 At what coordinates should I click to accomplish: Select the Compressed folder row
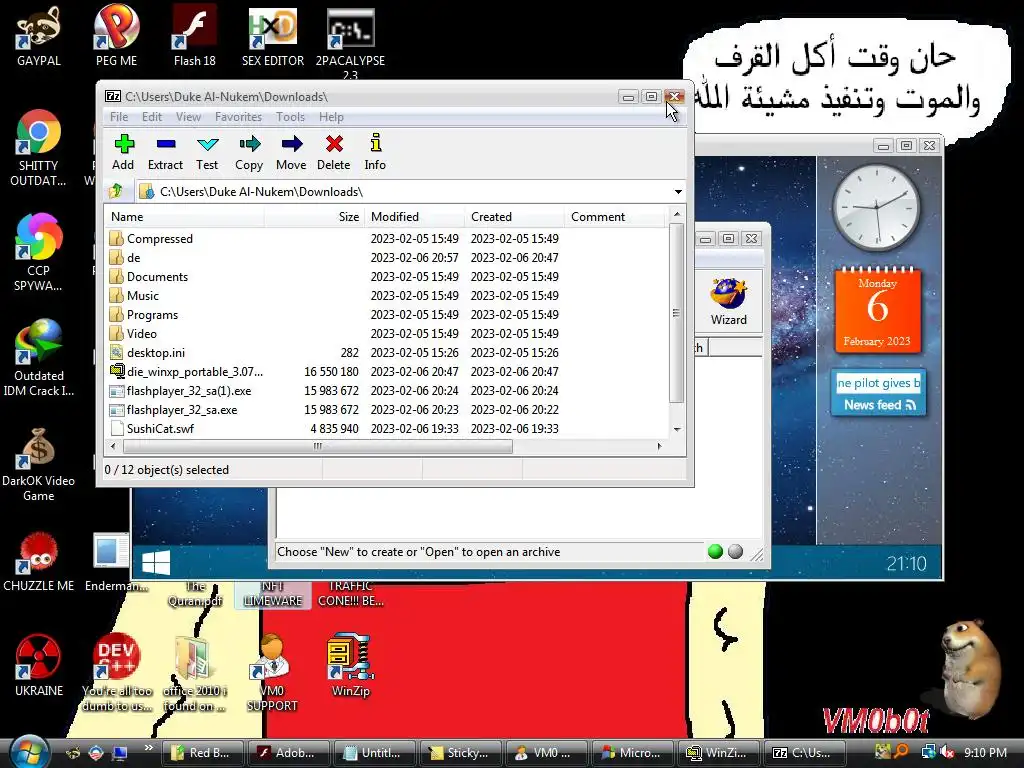tap(387, 238)
